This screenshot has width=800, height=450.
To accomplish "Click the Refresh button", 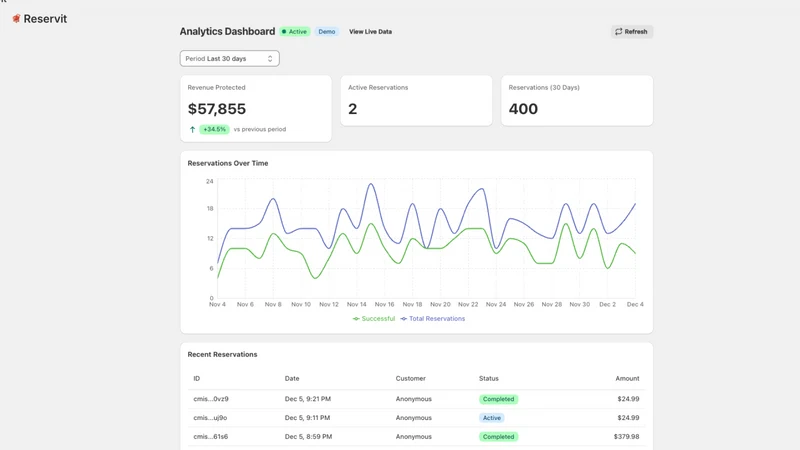I will click(632, 32).
